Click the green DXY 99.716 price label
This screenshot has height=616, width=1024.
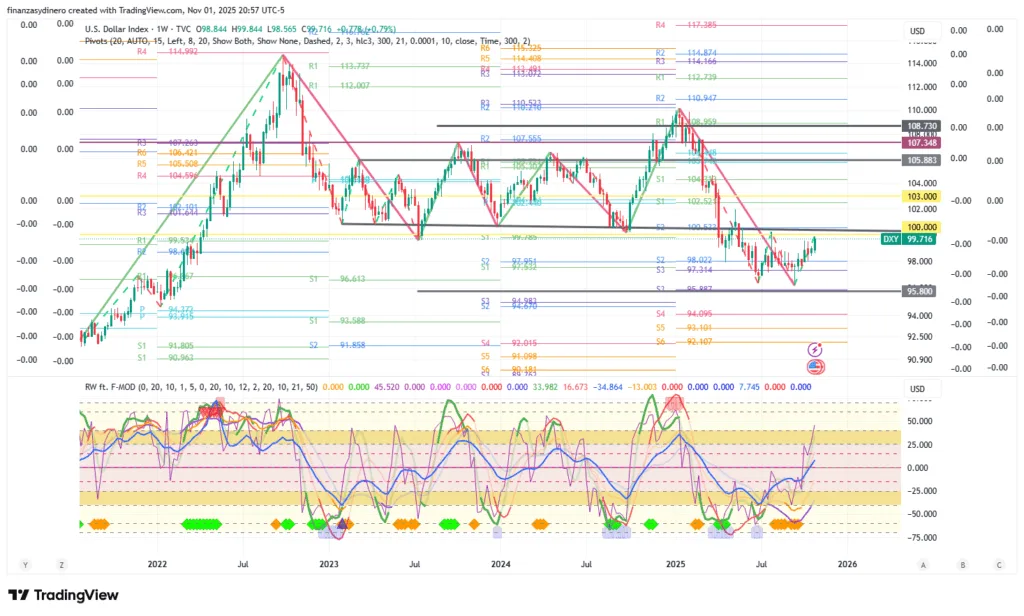coord(908,239)
